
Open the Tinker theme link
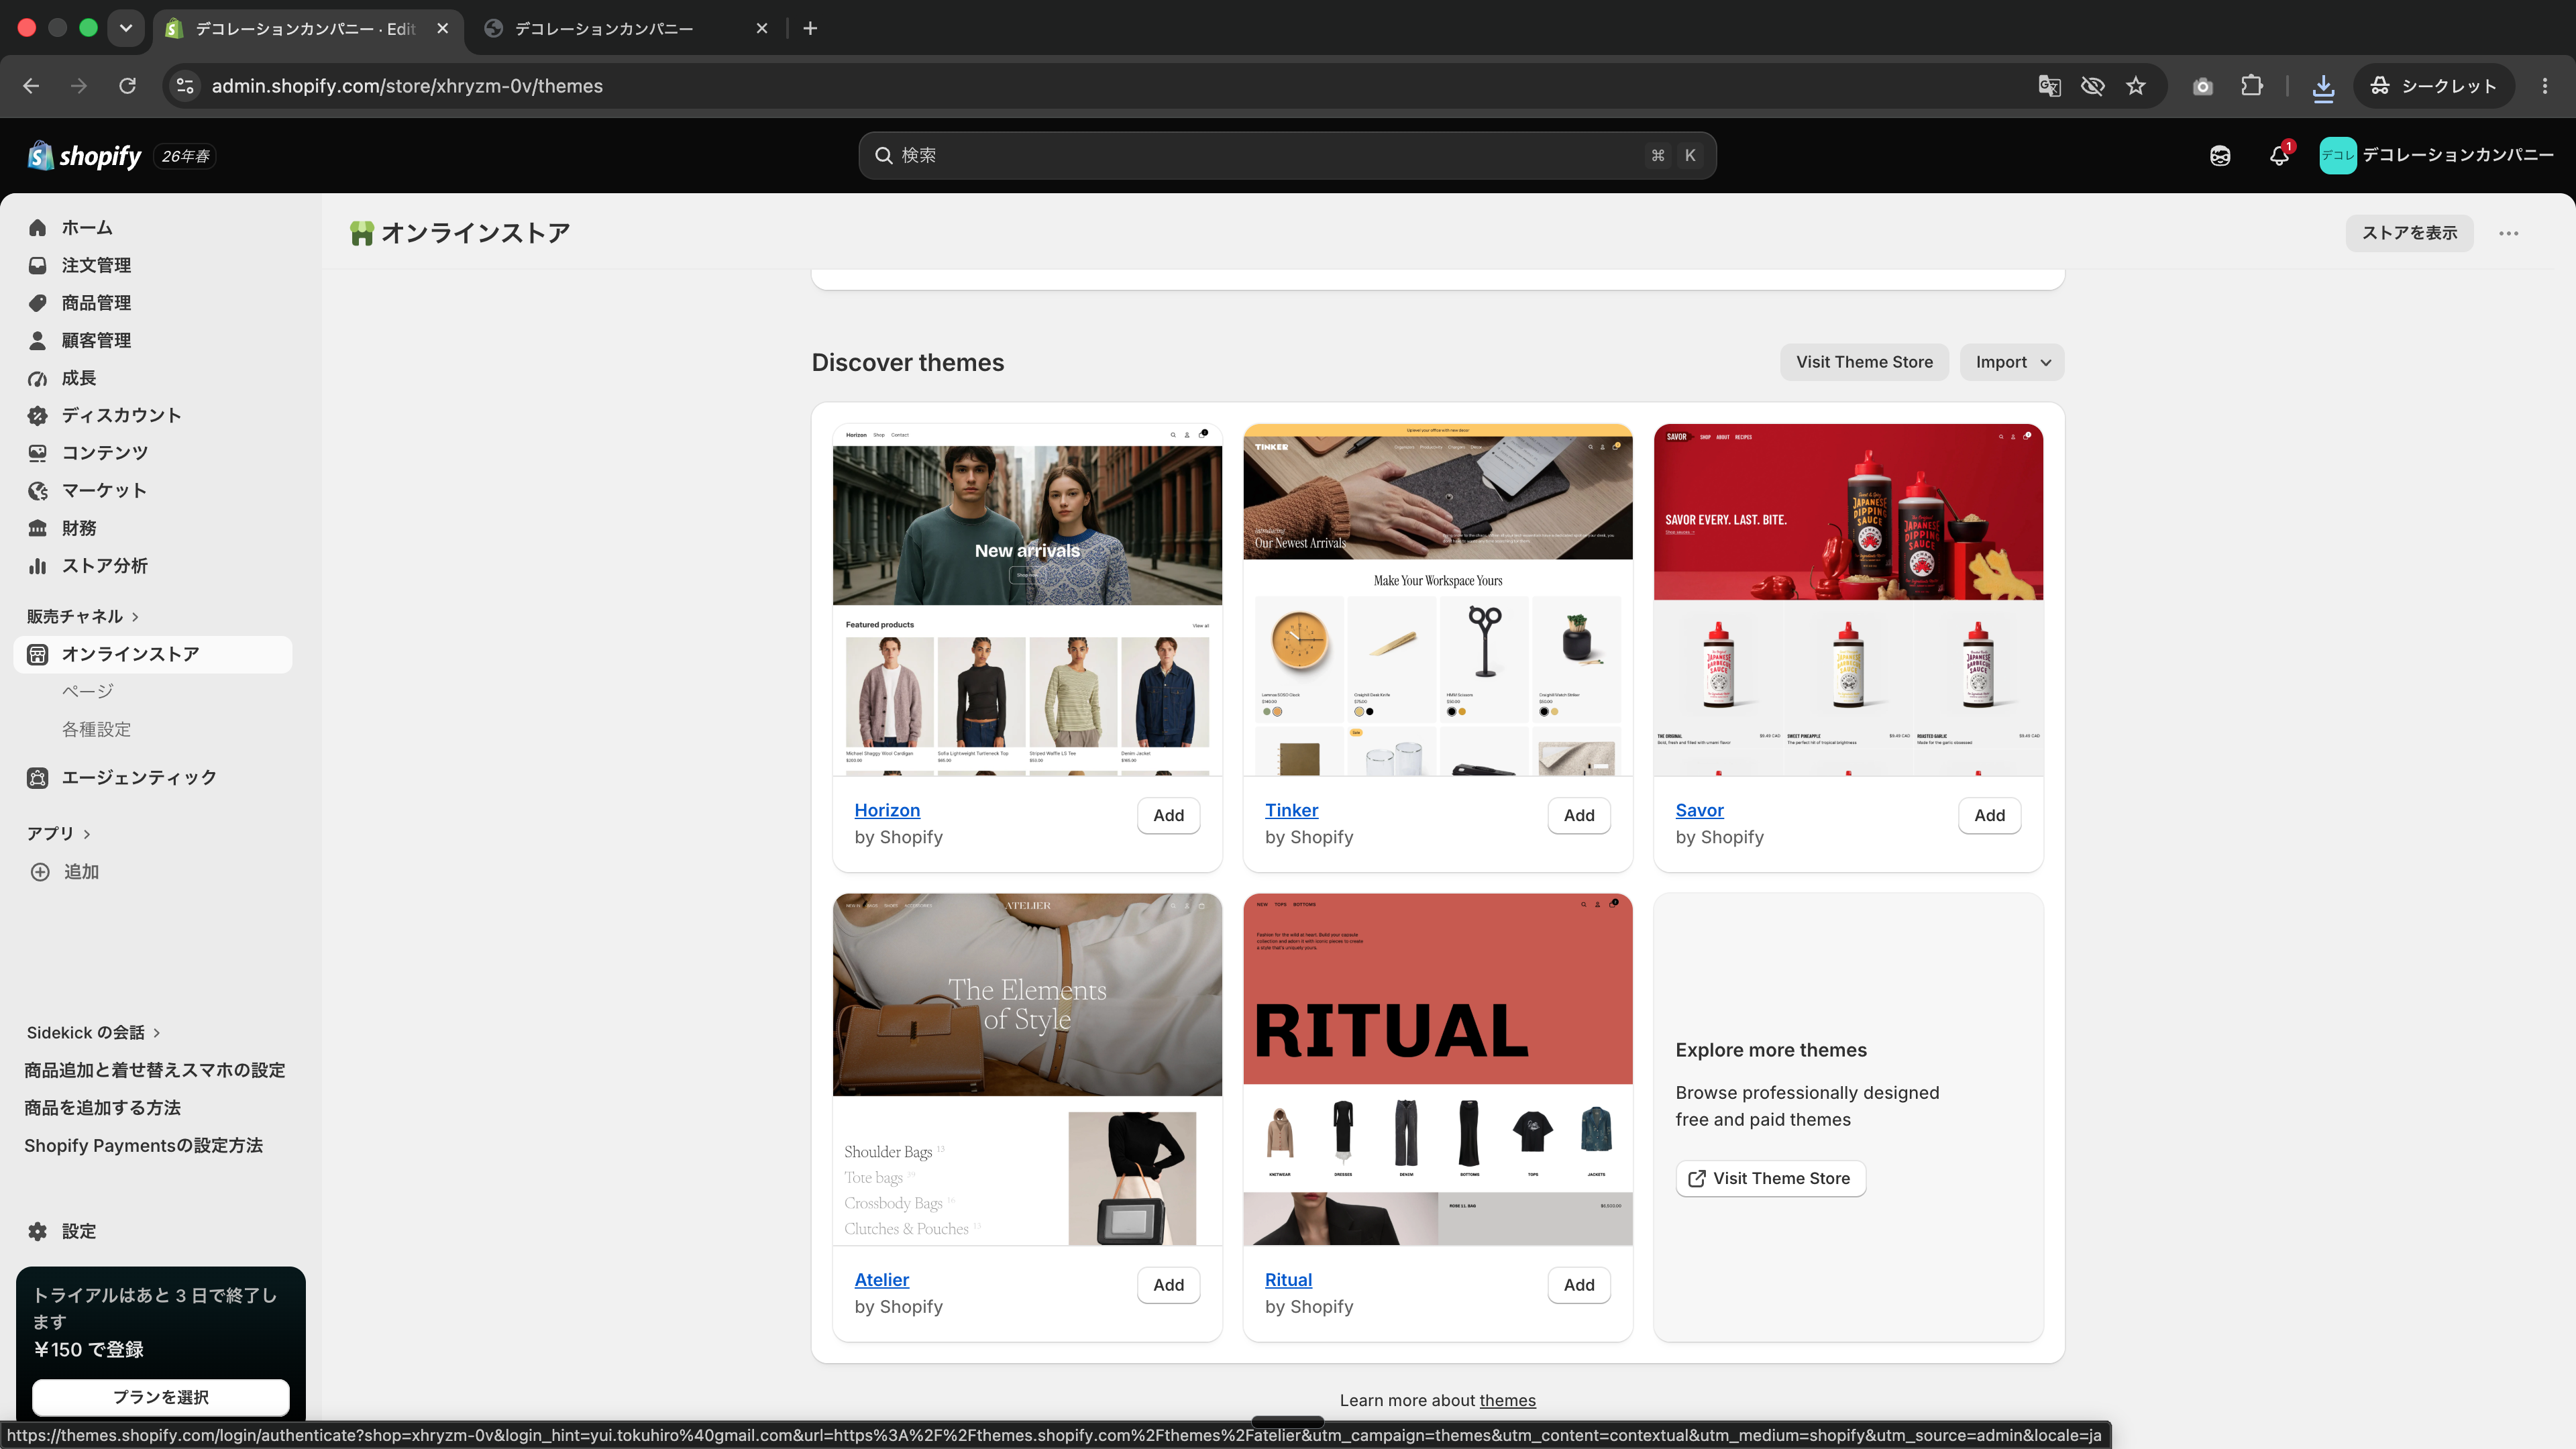1291,810
